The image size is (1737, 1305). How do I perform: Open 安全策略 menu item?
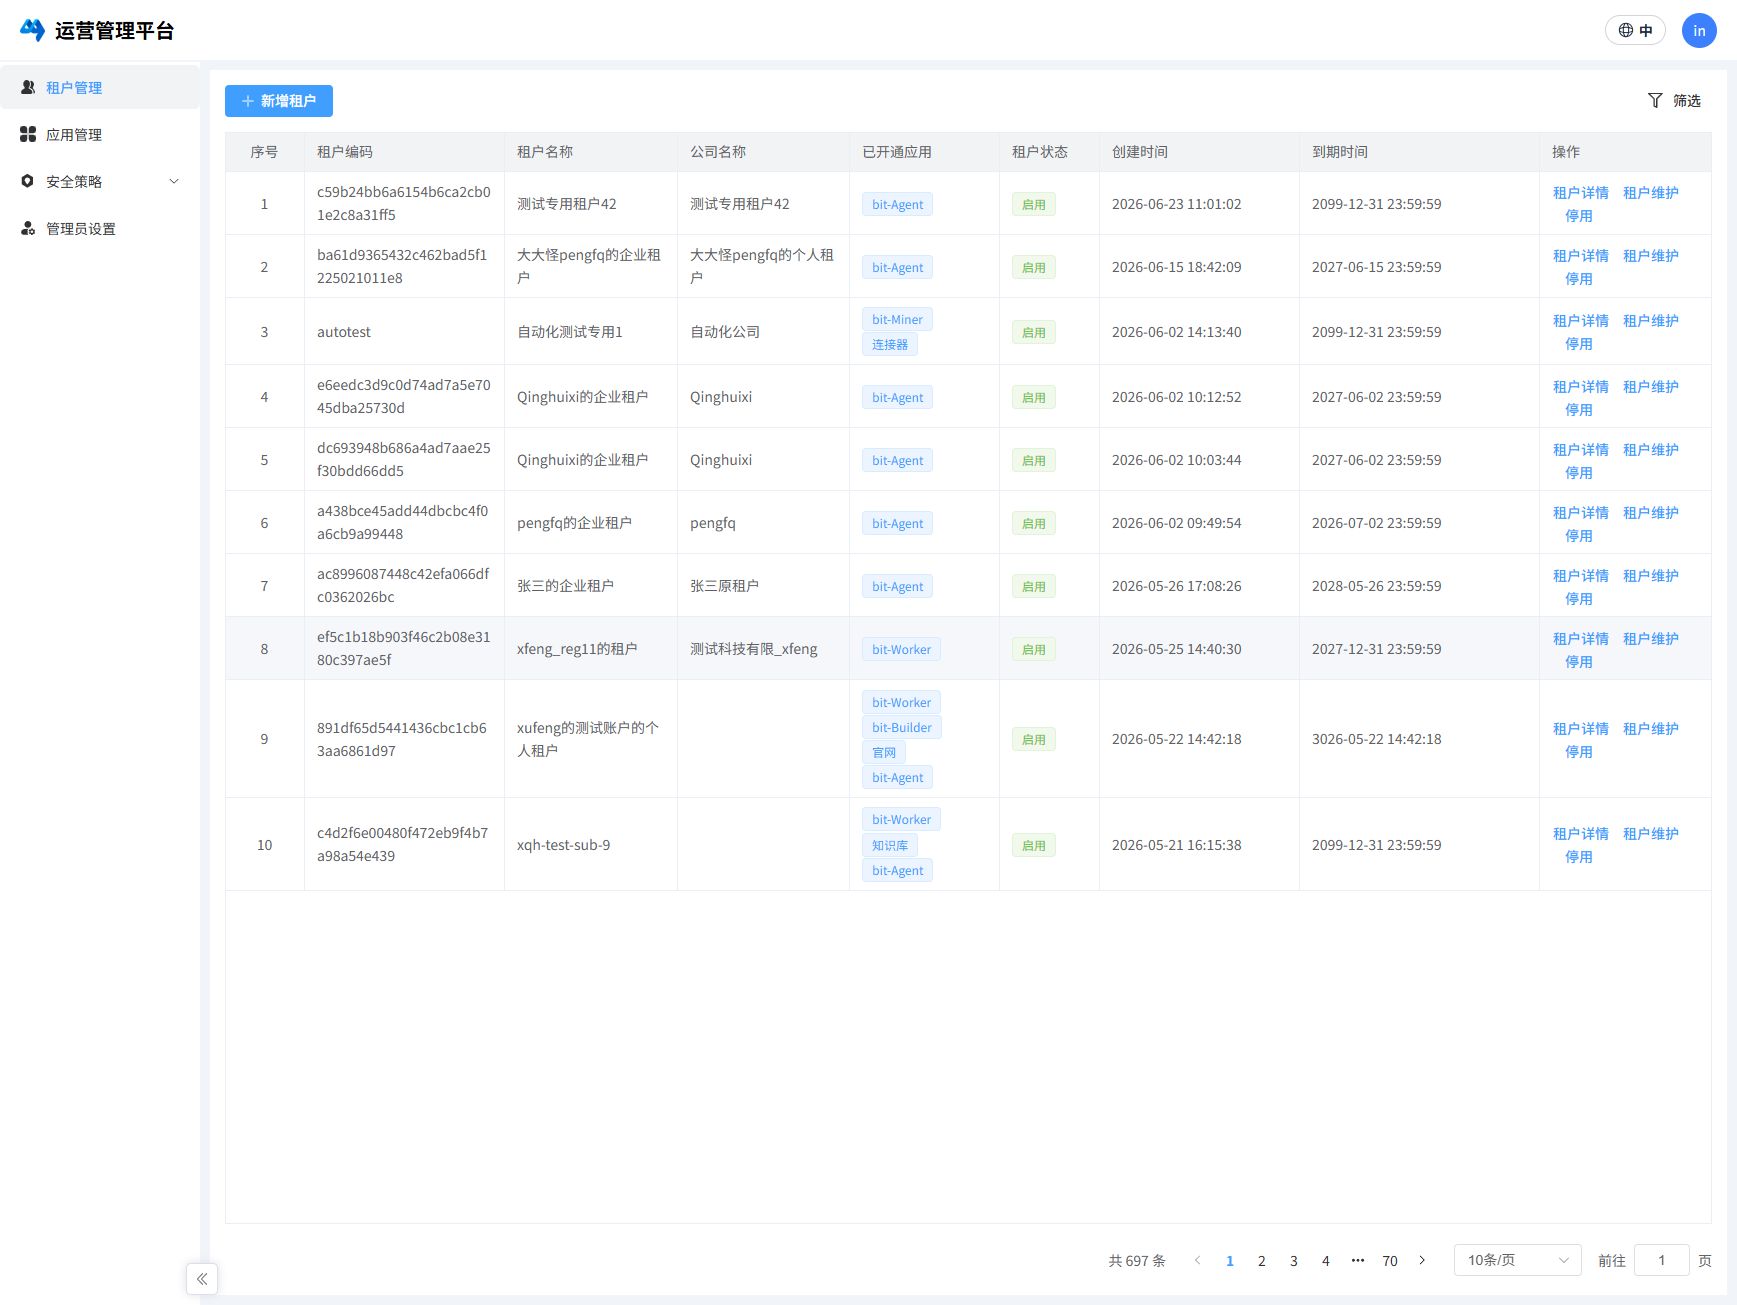100,181
